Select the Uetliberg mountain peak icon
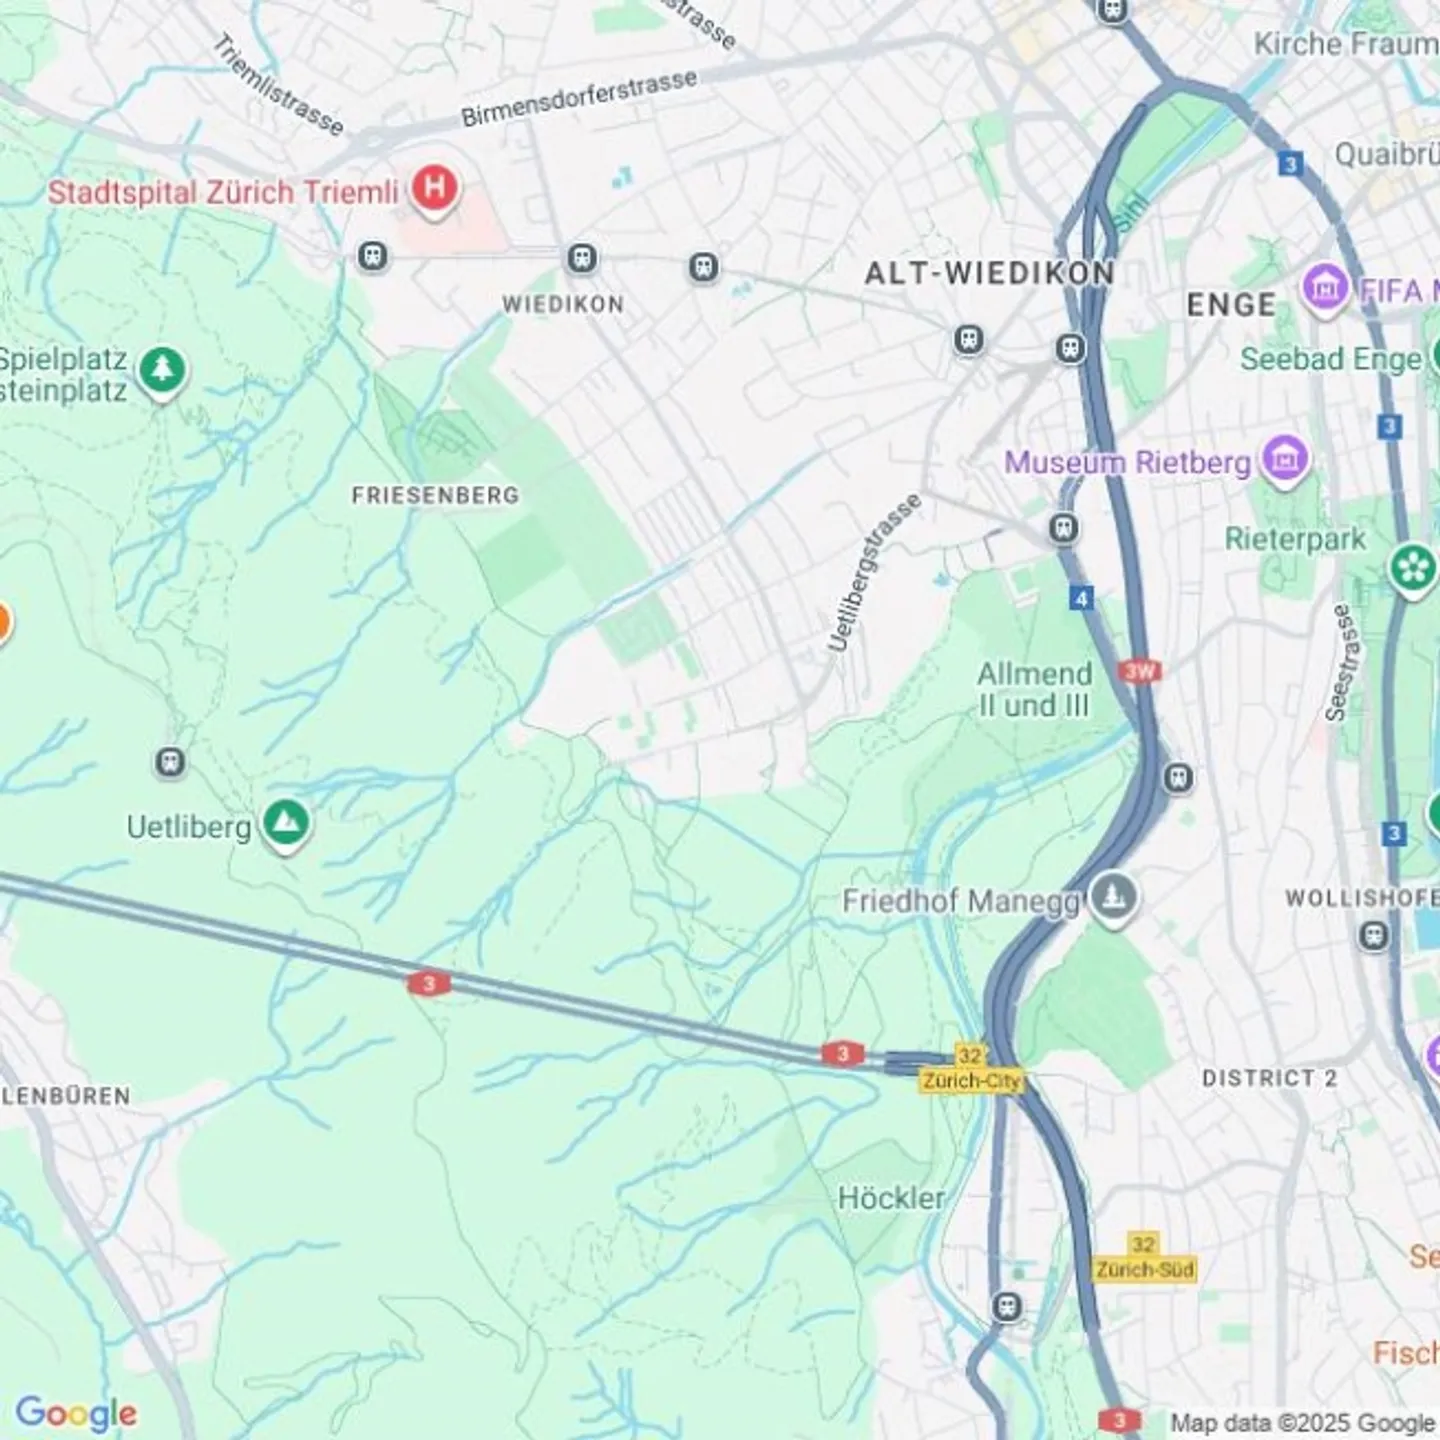1440x1440 pixels. (287, 825)
